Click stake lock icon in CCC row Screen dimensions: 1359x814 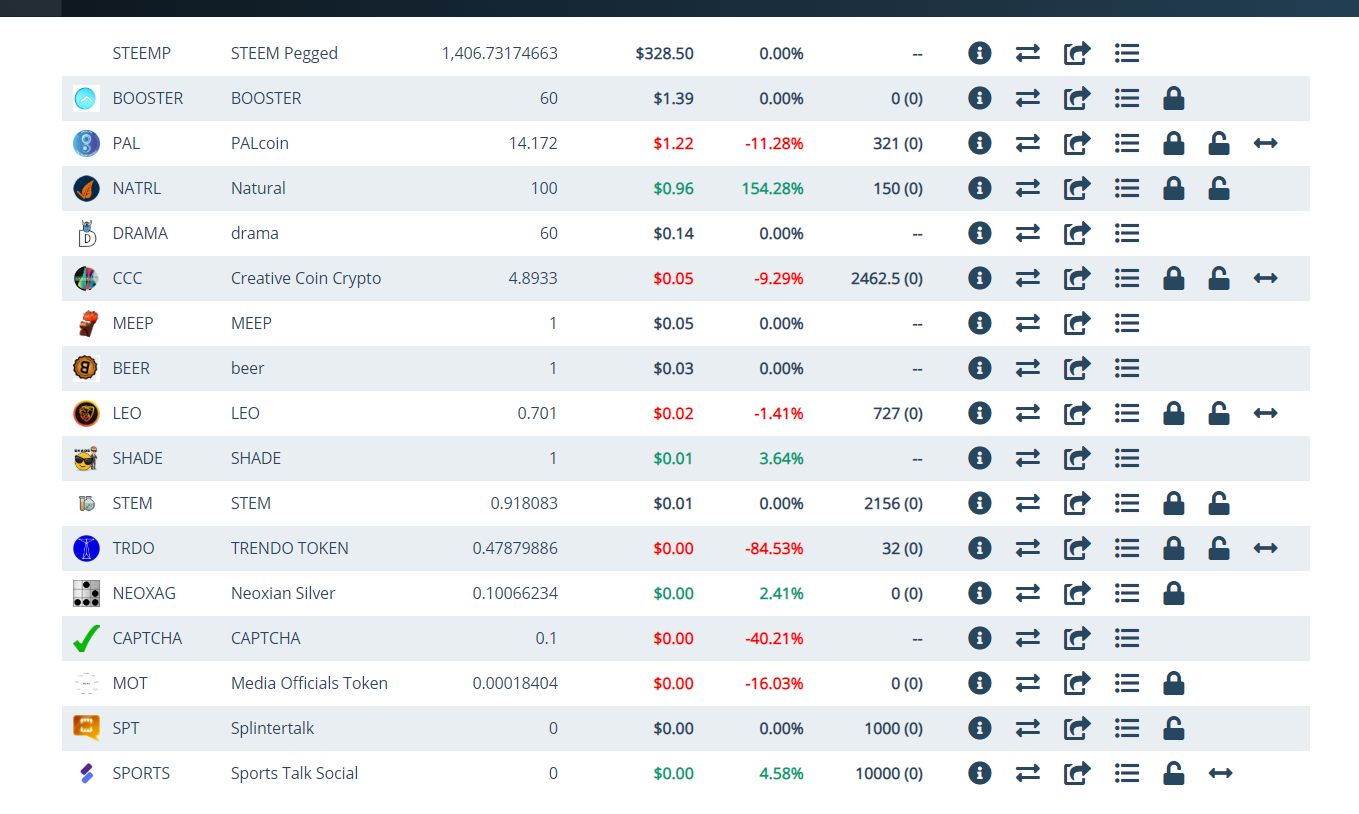tap(1174, 278)
